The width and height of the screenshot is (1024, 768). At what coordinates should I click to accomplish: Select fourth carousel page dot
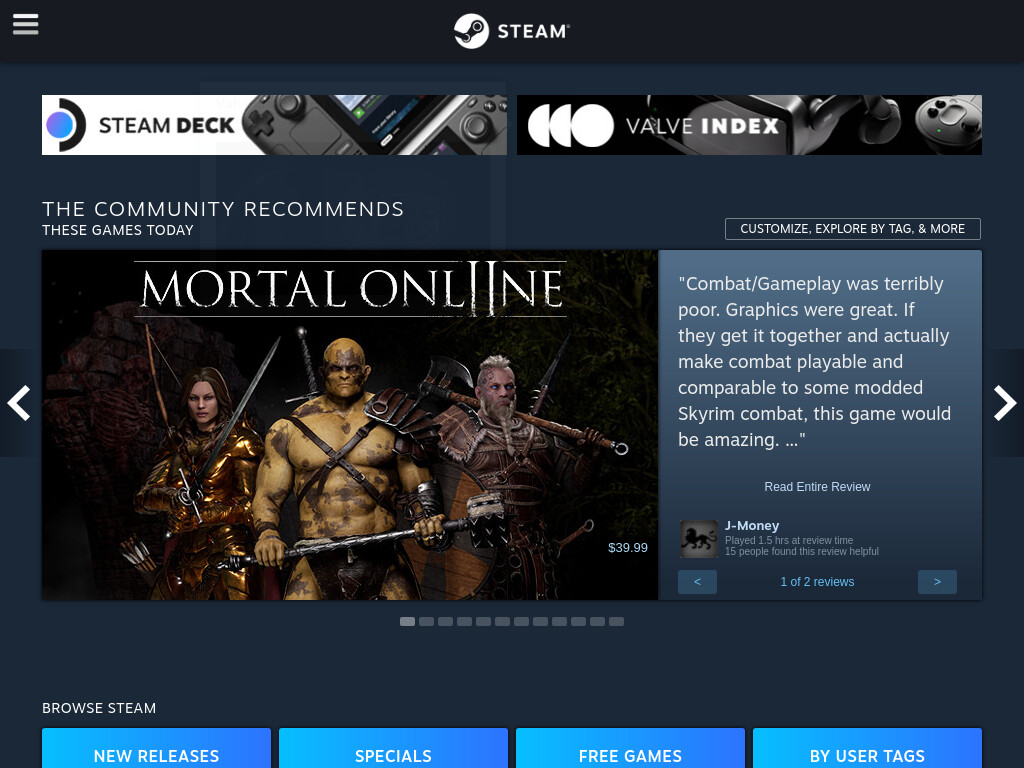[464, 622]
